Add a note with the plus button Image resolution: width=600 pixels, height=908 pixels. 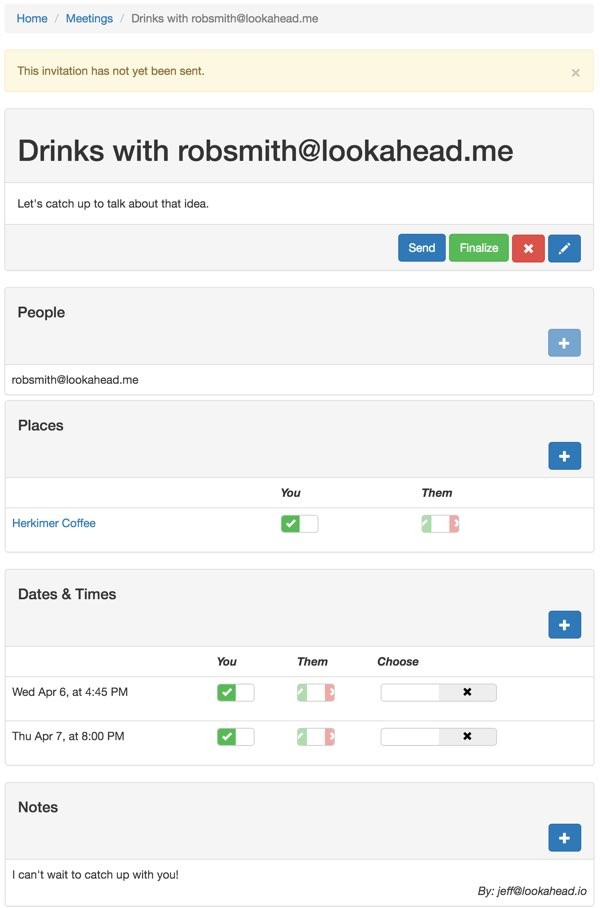coord(565,837)
